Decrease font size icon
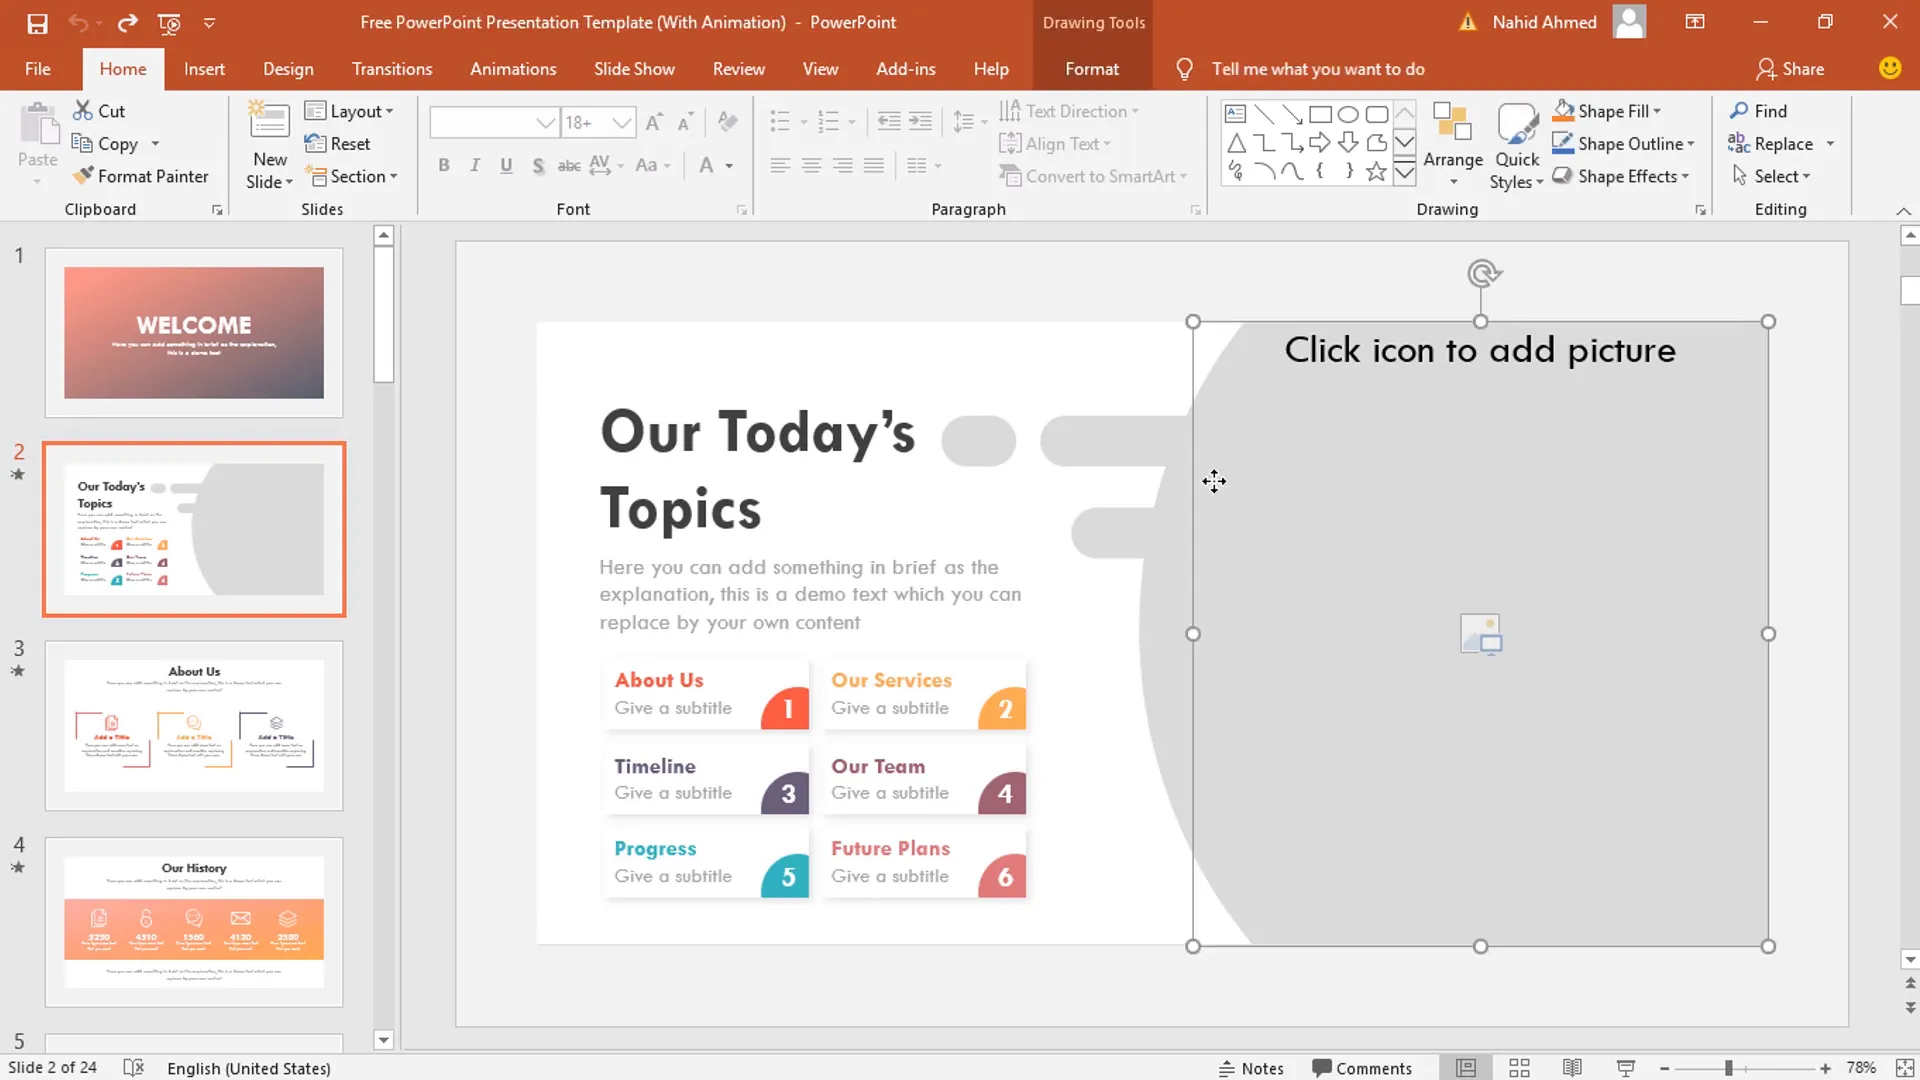The image size is (1920, 1080). (x=685, y=122)
